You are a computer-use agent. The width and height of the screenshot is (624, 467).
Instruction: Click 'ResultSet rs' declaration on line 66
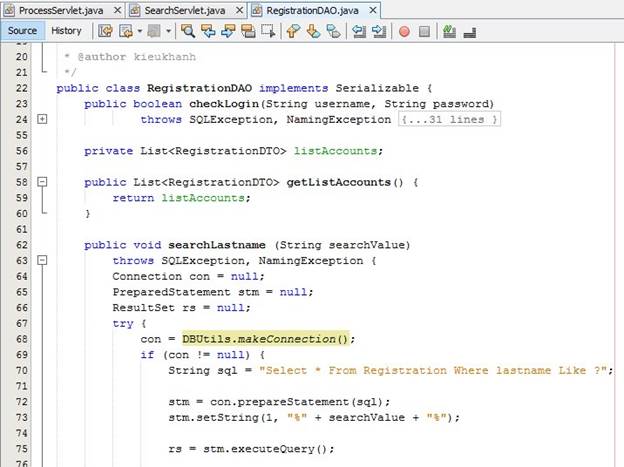point(154,308)
